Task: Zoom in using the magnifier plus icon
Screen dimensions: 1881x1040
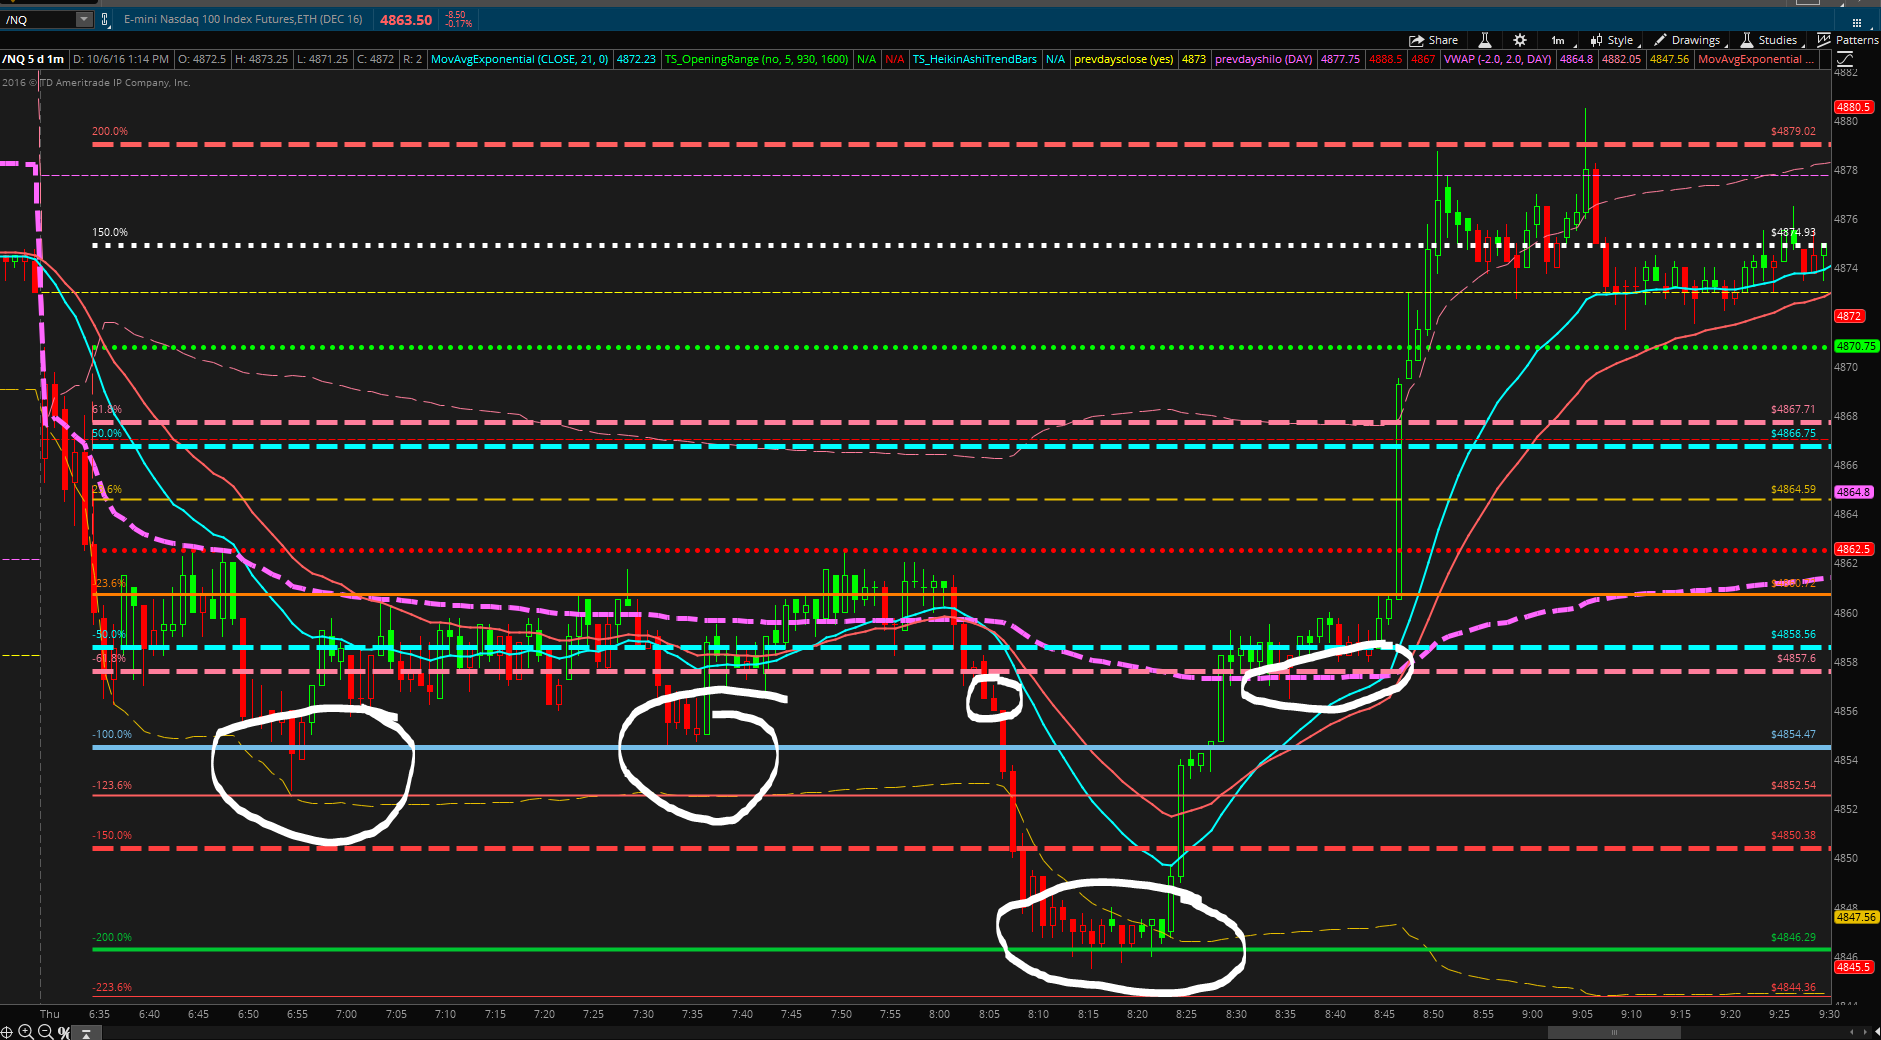Action: [x=26, y=1032]
